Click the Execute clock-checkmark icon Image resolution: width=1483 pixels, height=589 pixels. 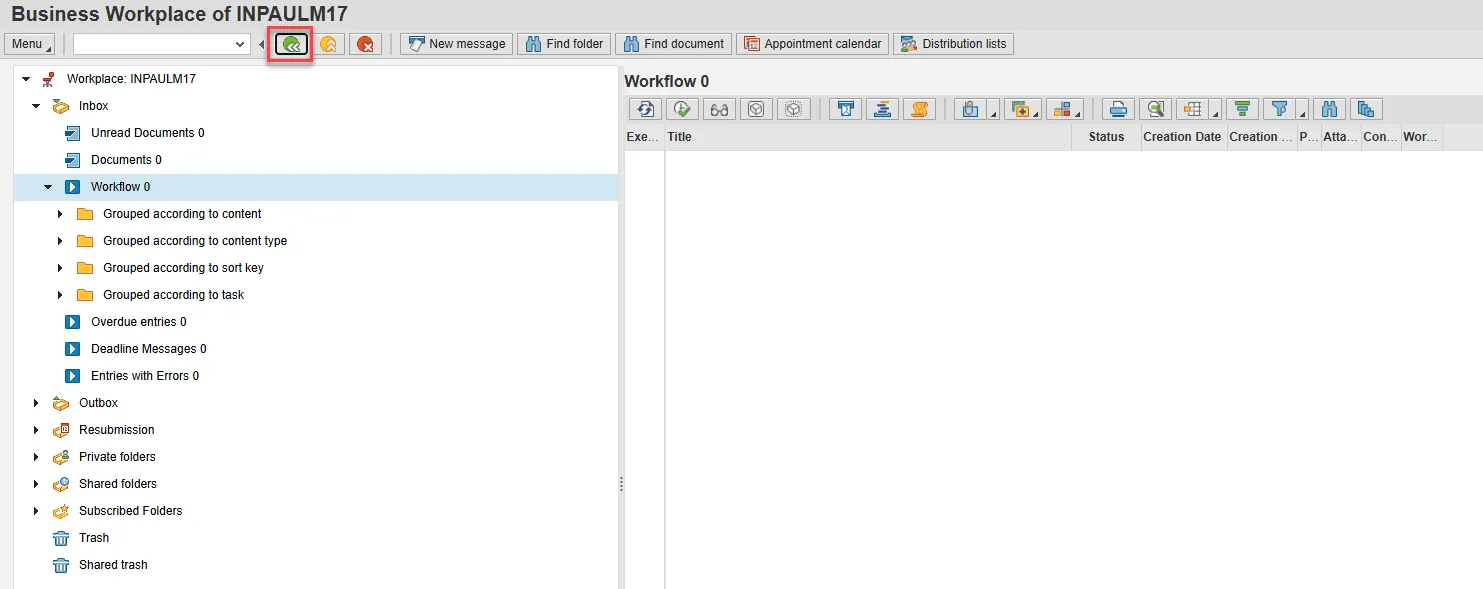point(682,109)
